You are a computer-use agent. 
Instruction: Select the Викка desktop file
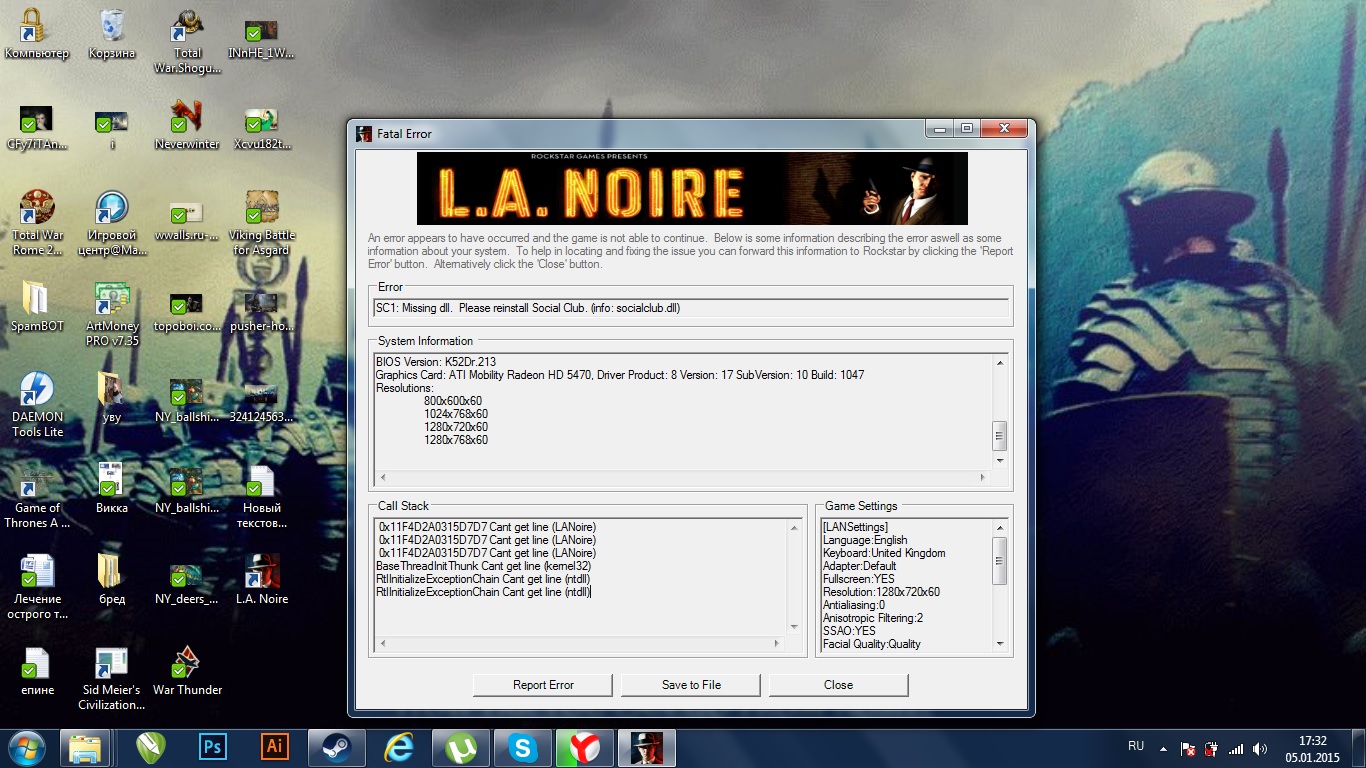(112, 488)
